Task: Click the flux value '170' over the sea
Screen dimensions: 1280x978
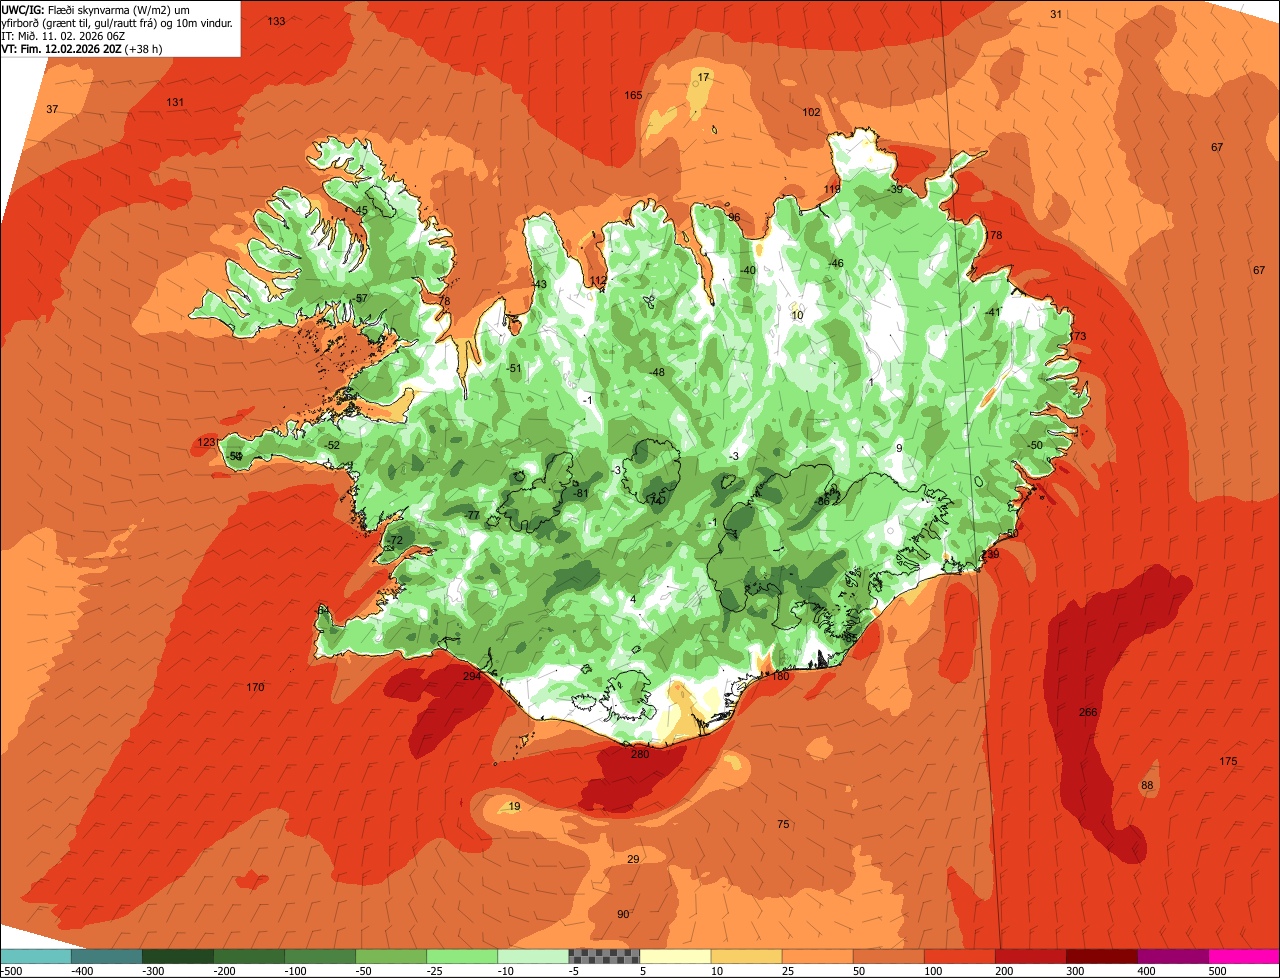Action: pyautogui.click(x=255, y=687)
